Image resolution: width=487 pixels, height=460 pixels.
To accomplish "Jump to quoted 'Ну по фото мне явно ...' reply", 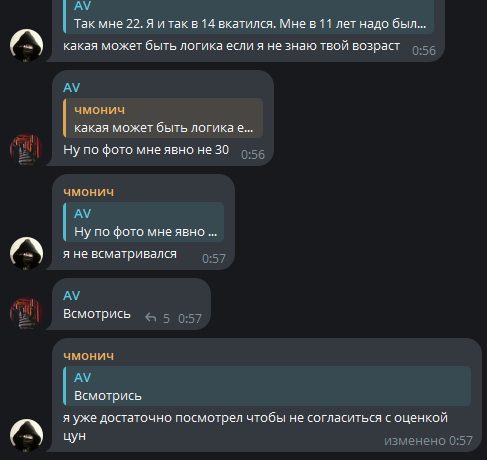I will [x=143, y=222].
